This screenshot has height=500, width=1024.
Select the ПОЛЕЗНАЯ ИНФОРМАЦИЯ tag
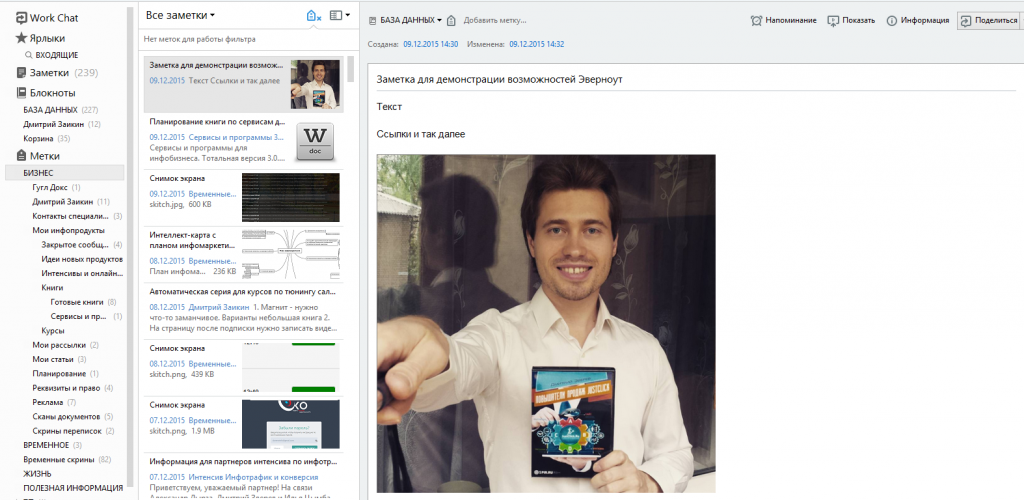tap(72, 488)
